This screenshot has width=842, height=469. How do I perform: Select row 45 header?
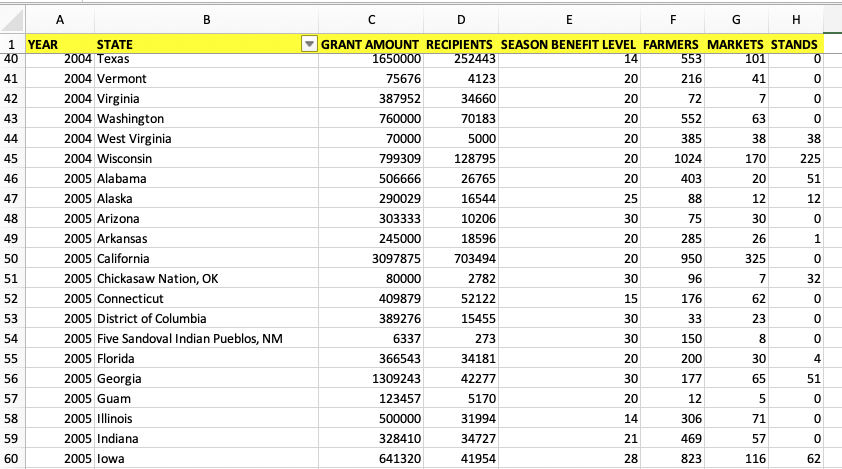(11, 159)
